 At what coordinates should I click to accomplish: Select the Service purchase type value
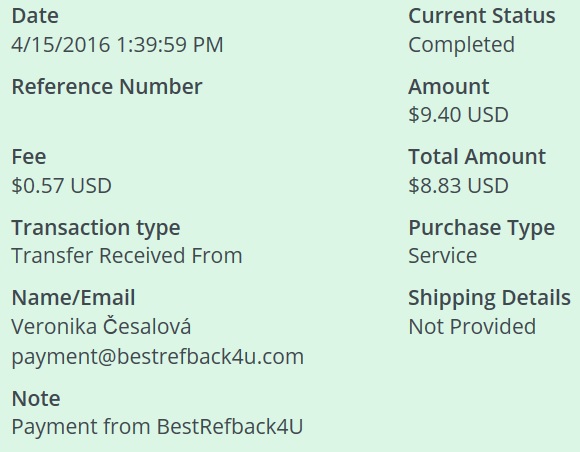coord(443,256)
